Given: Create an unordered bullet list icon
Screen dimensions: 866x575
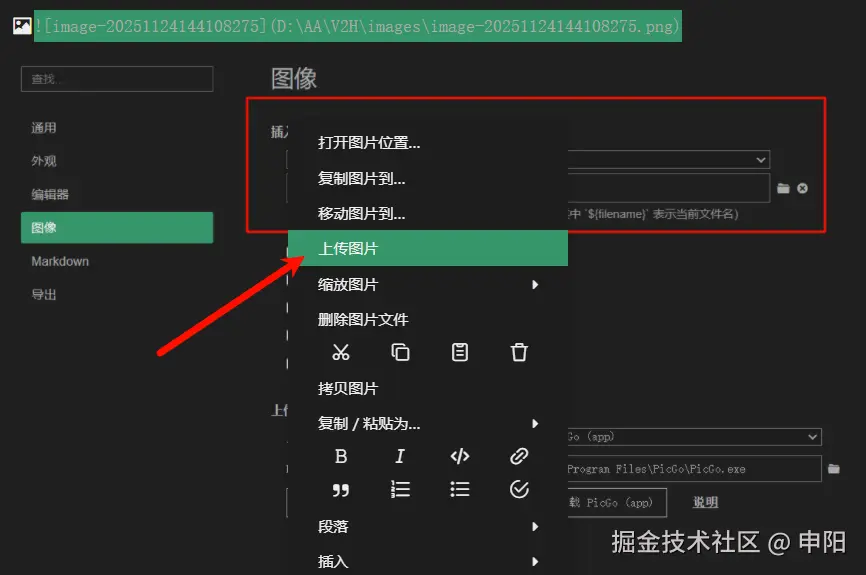Looking at the screenshot, I should coord(460,489).
